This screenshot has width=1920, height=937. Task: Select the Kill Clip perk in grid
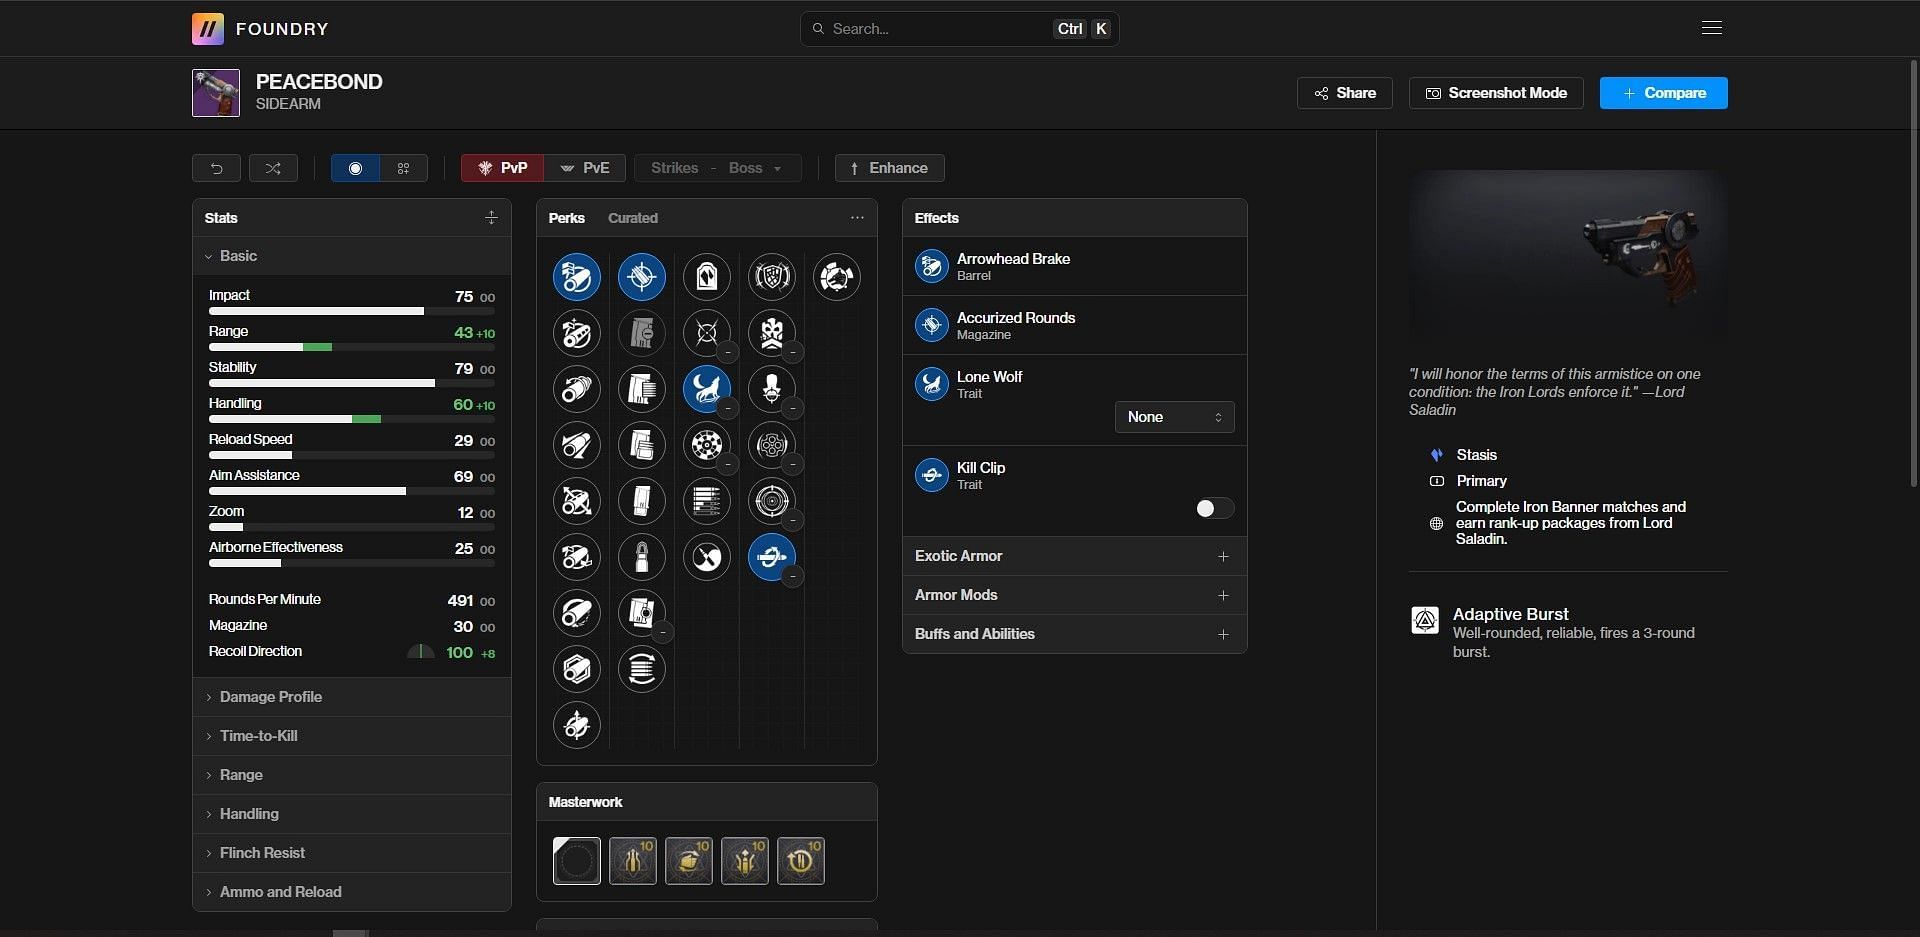point(772,557)
